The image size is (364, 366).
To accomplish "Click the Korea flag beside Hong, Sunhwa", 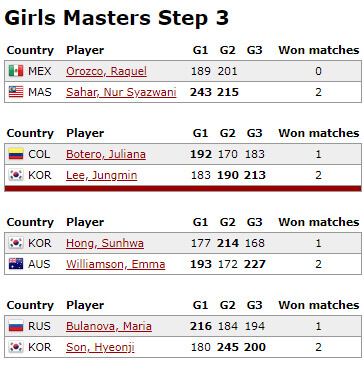I will click(16, 243).
